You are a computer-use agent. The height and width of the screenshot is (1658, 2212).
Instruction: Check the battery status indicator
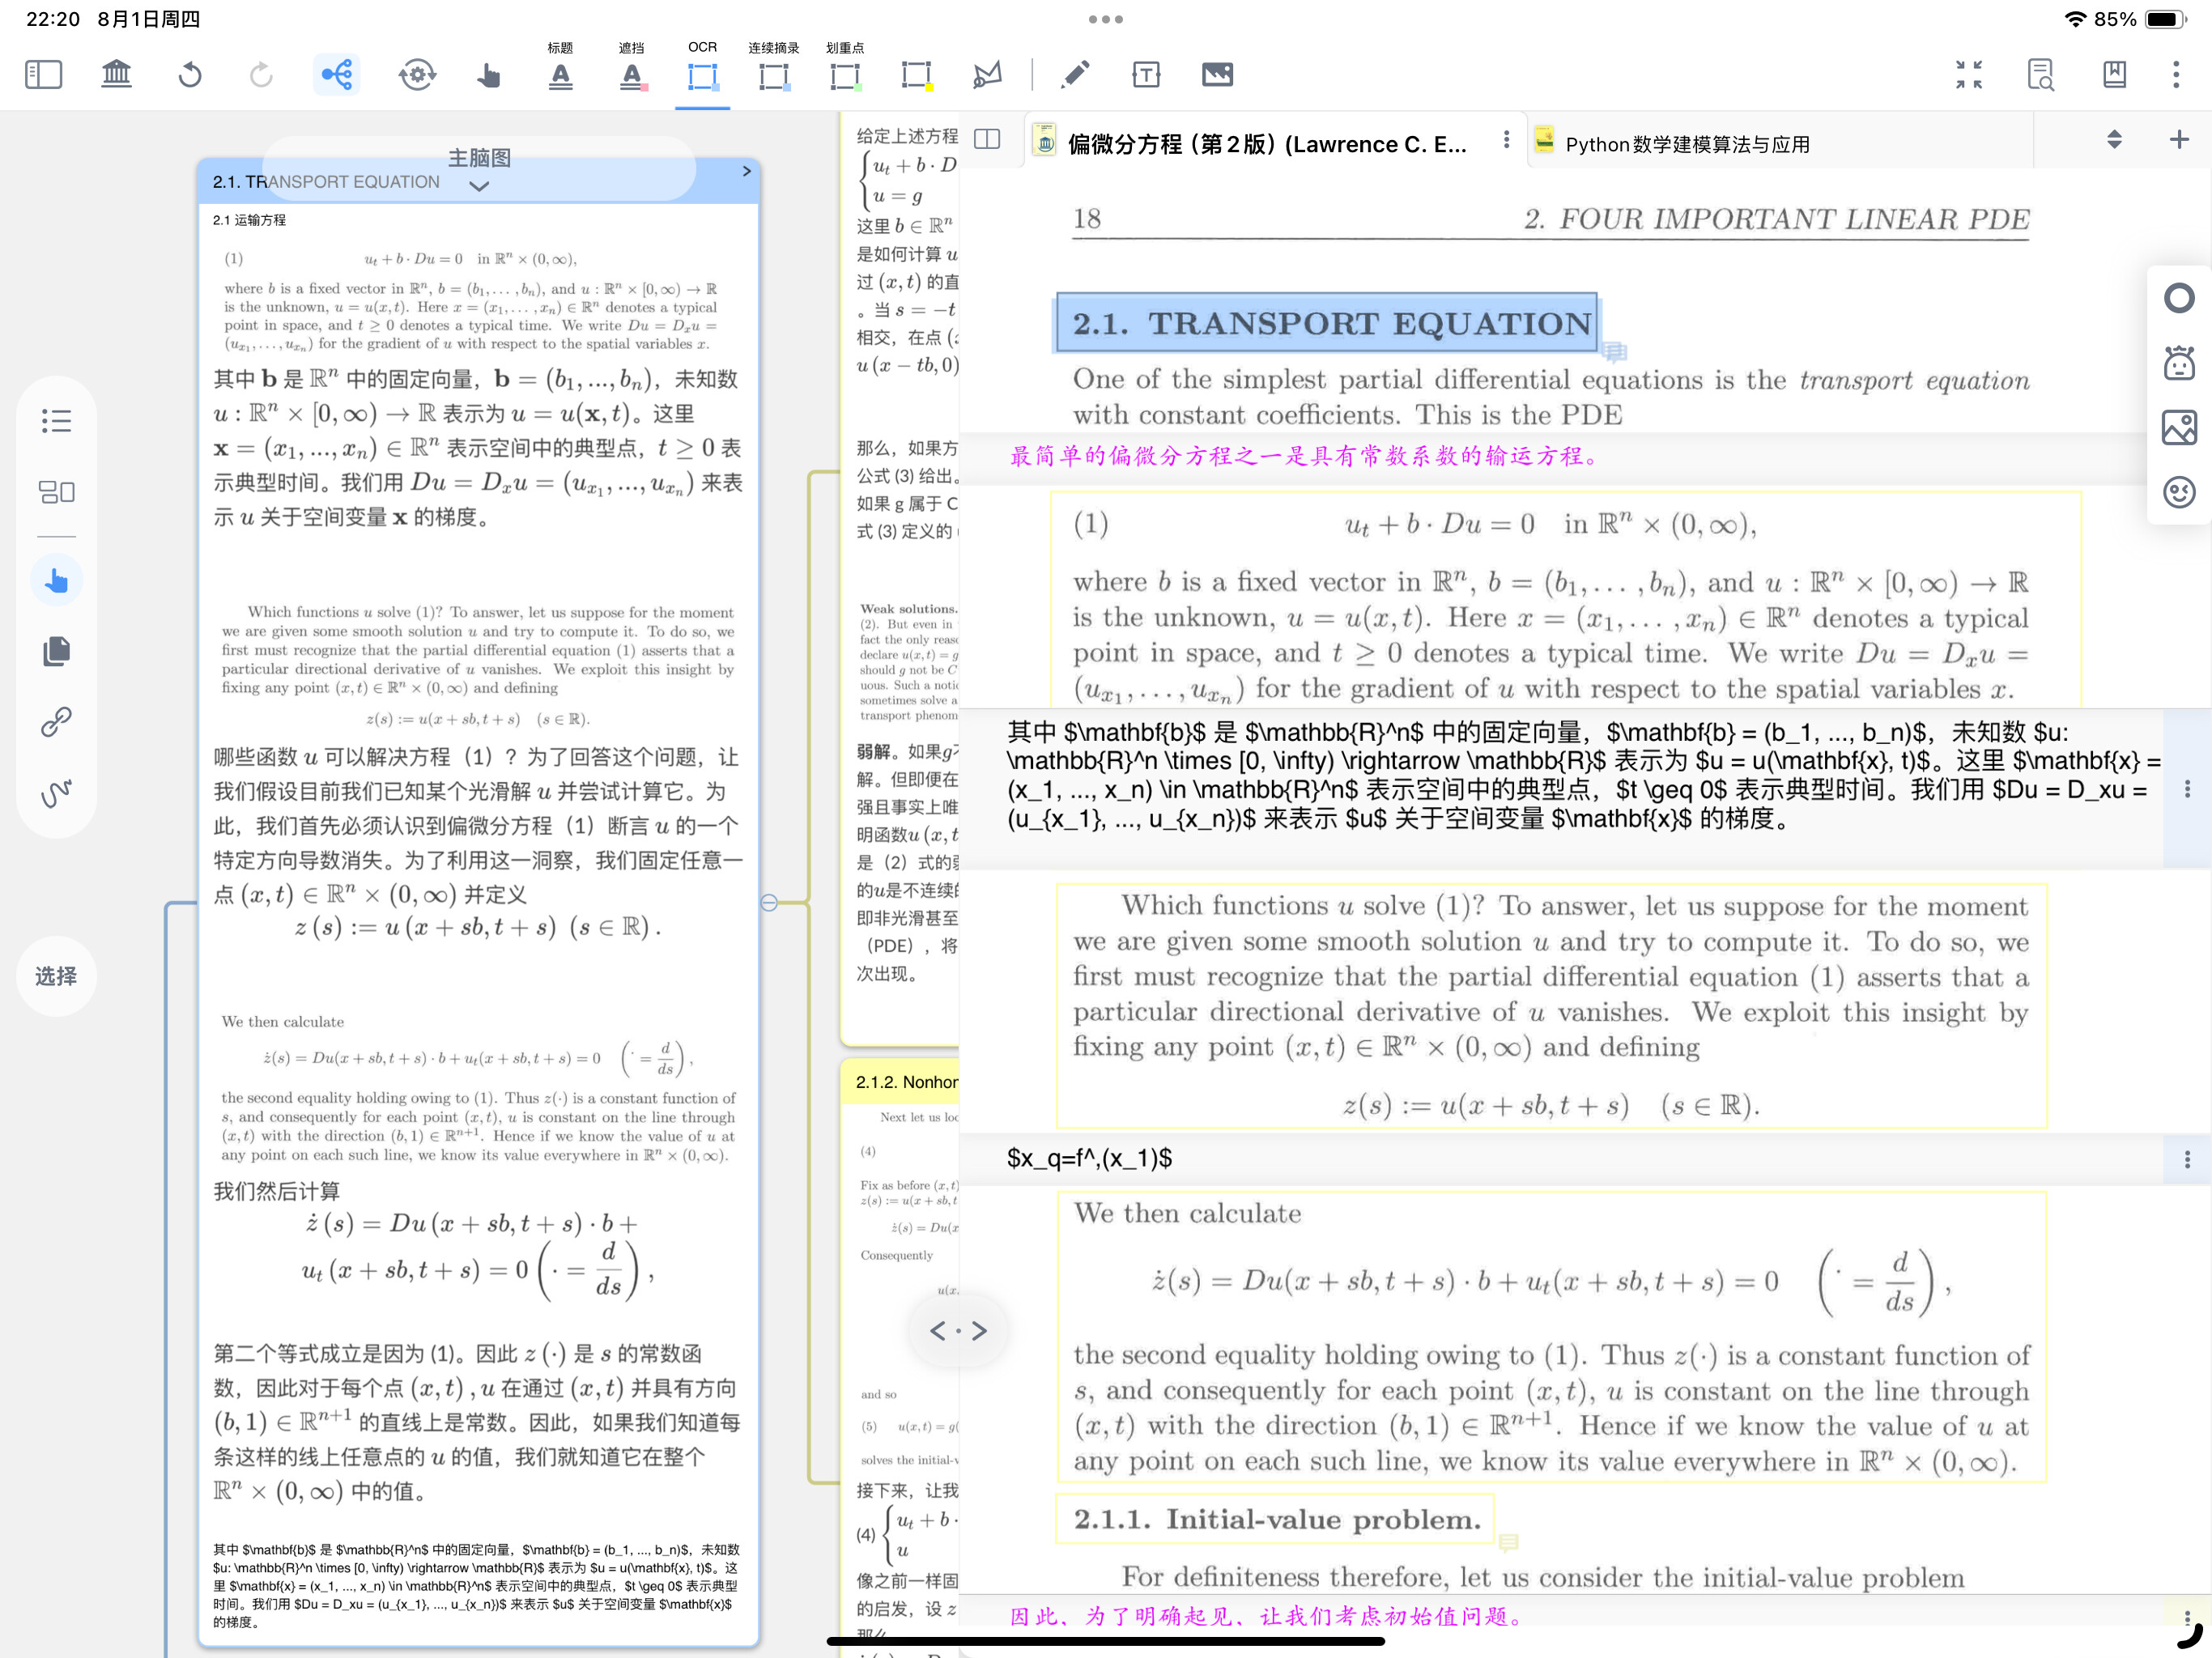(x=2166, y=19)
